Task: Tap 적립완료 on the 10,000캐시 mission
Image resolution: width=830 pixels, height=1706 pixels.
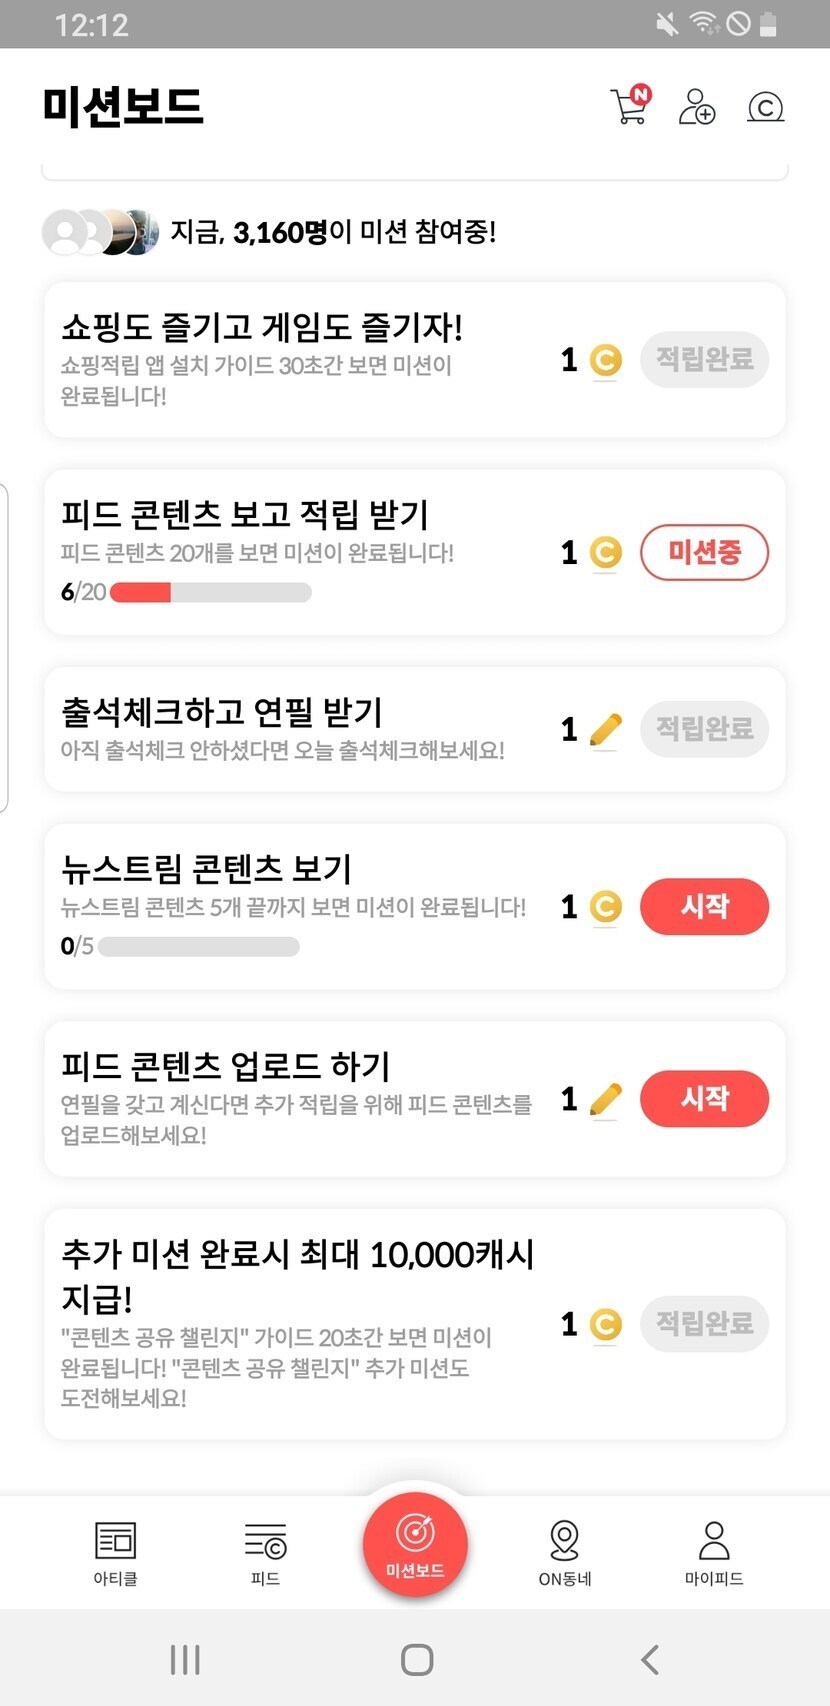Action: click(x=704, y=1323)
